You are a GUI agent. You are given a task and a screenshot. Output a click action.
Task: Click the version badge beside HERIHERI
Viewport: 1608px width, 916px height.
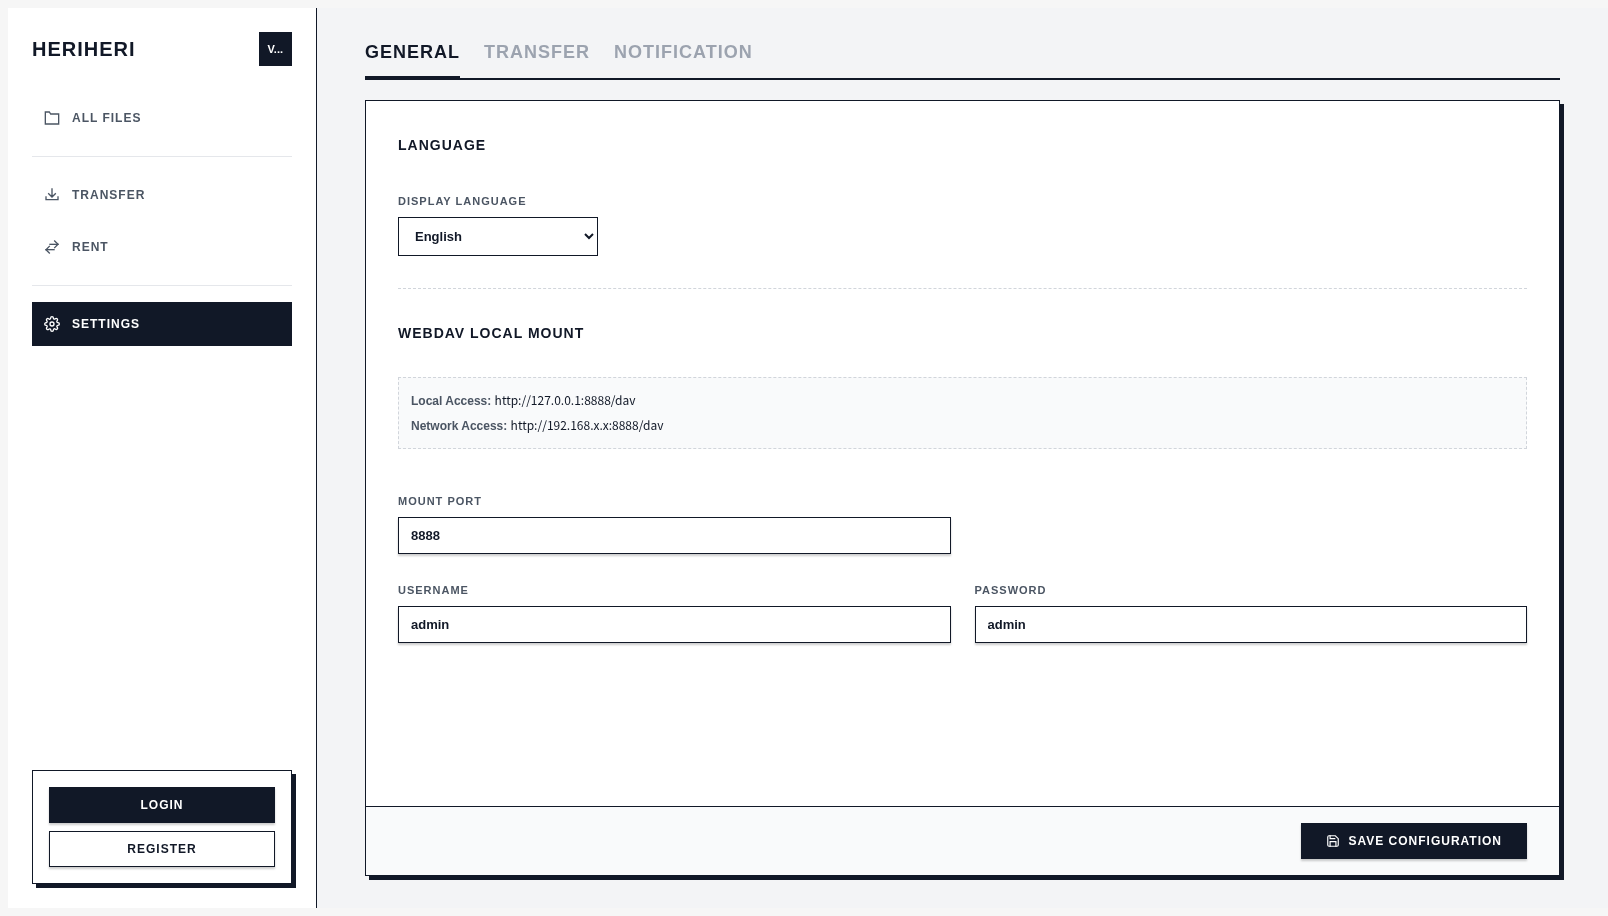pos(275,49)
